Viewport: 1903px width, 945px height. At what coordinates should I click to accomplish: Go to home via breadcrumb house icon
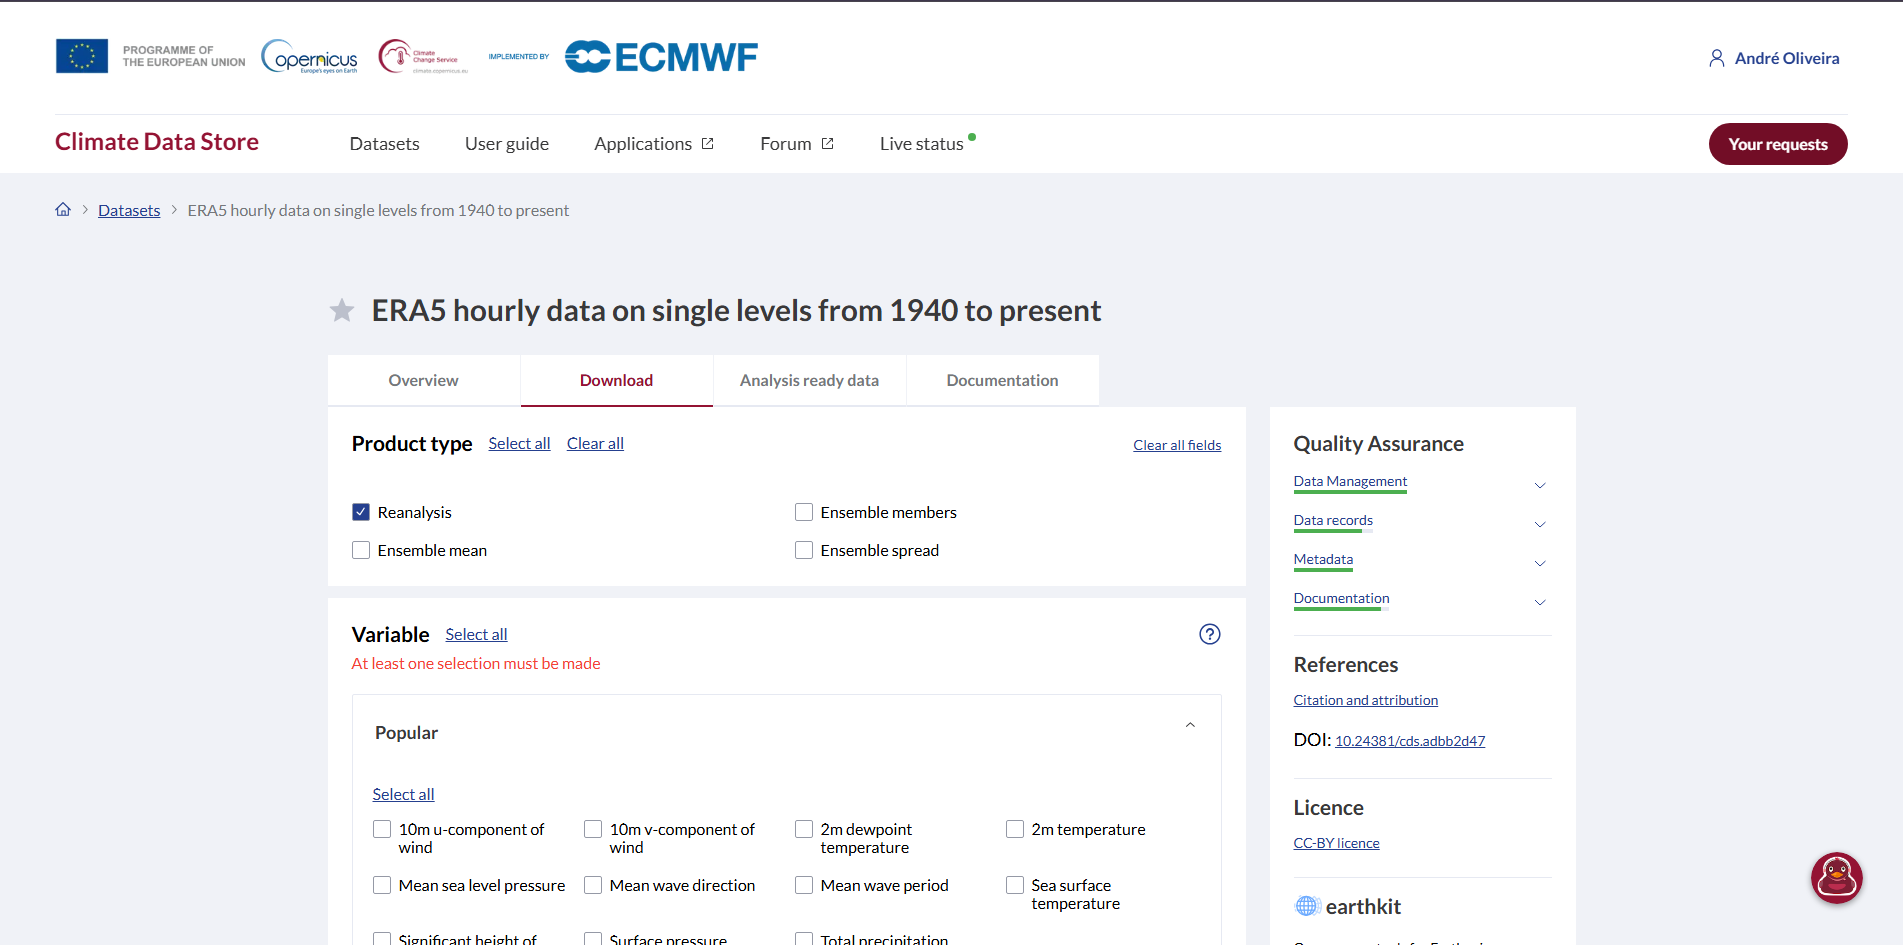point(63,209)
